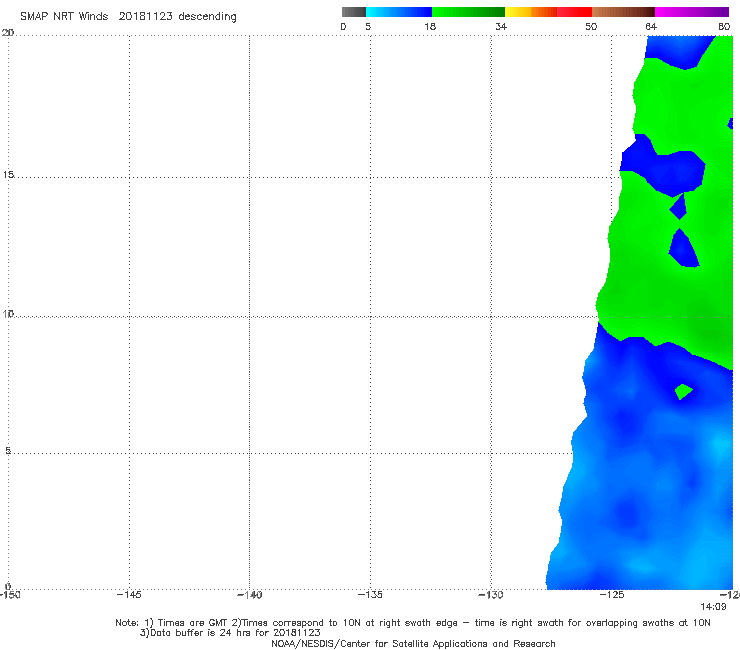Screen dimensions: 740x650
Task: Click the latitude axis label "20"
Action: (x=8, y=33)
